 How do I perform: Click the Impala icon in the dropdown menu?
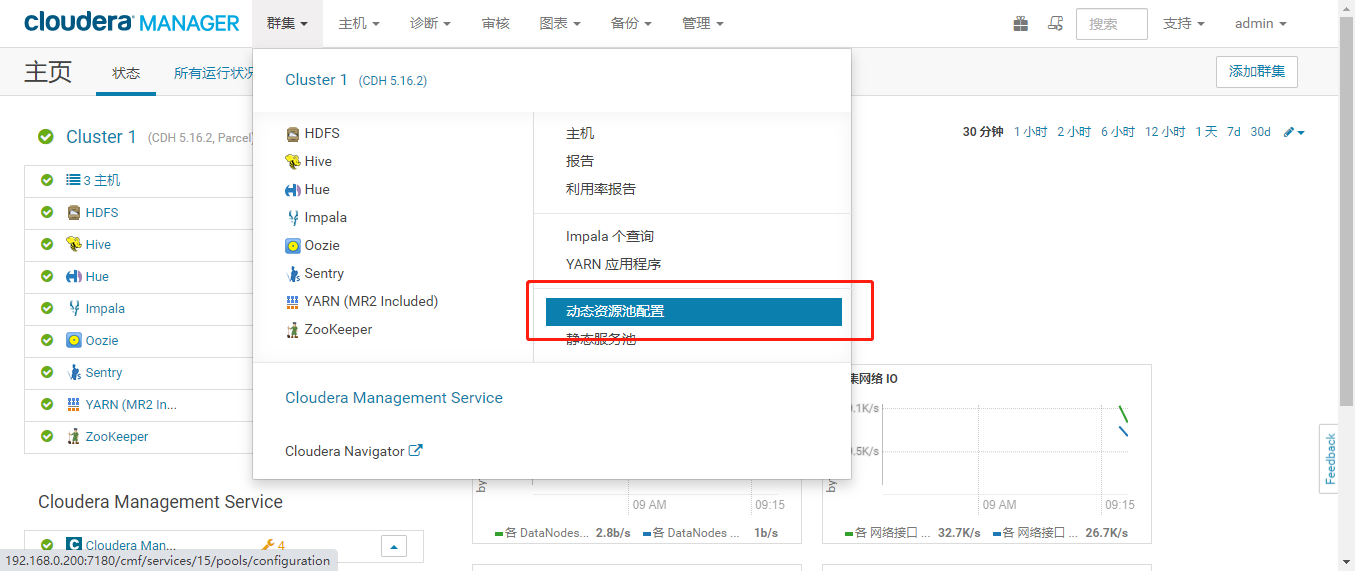pyautogui.click(x=293, y=218)
